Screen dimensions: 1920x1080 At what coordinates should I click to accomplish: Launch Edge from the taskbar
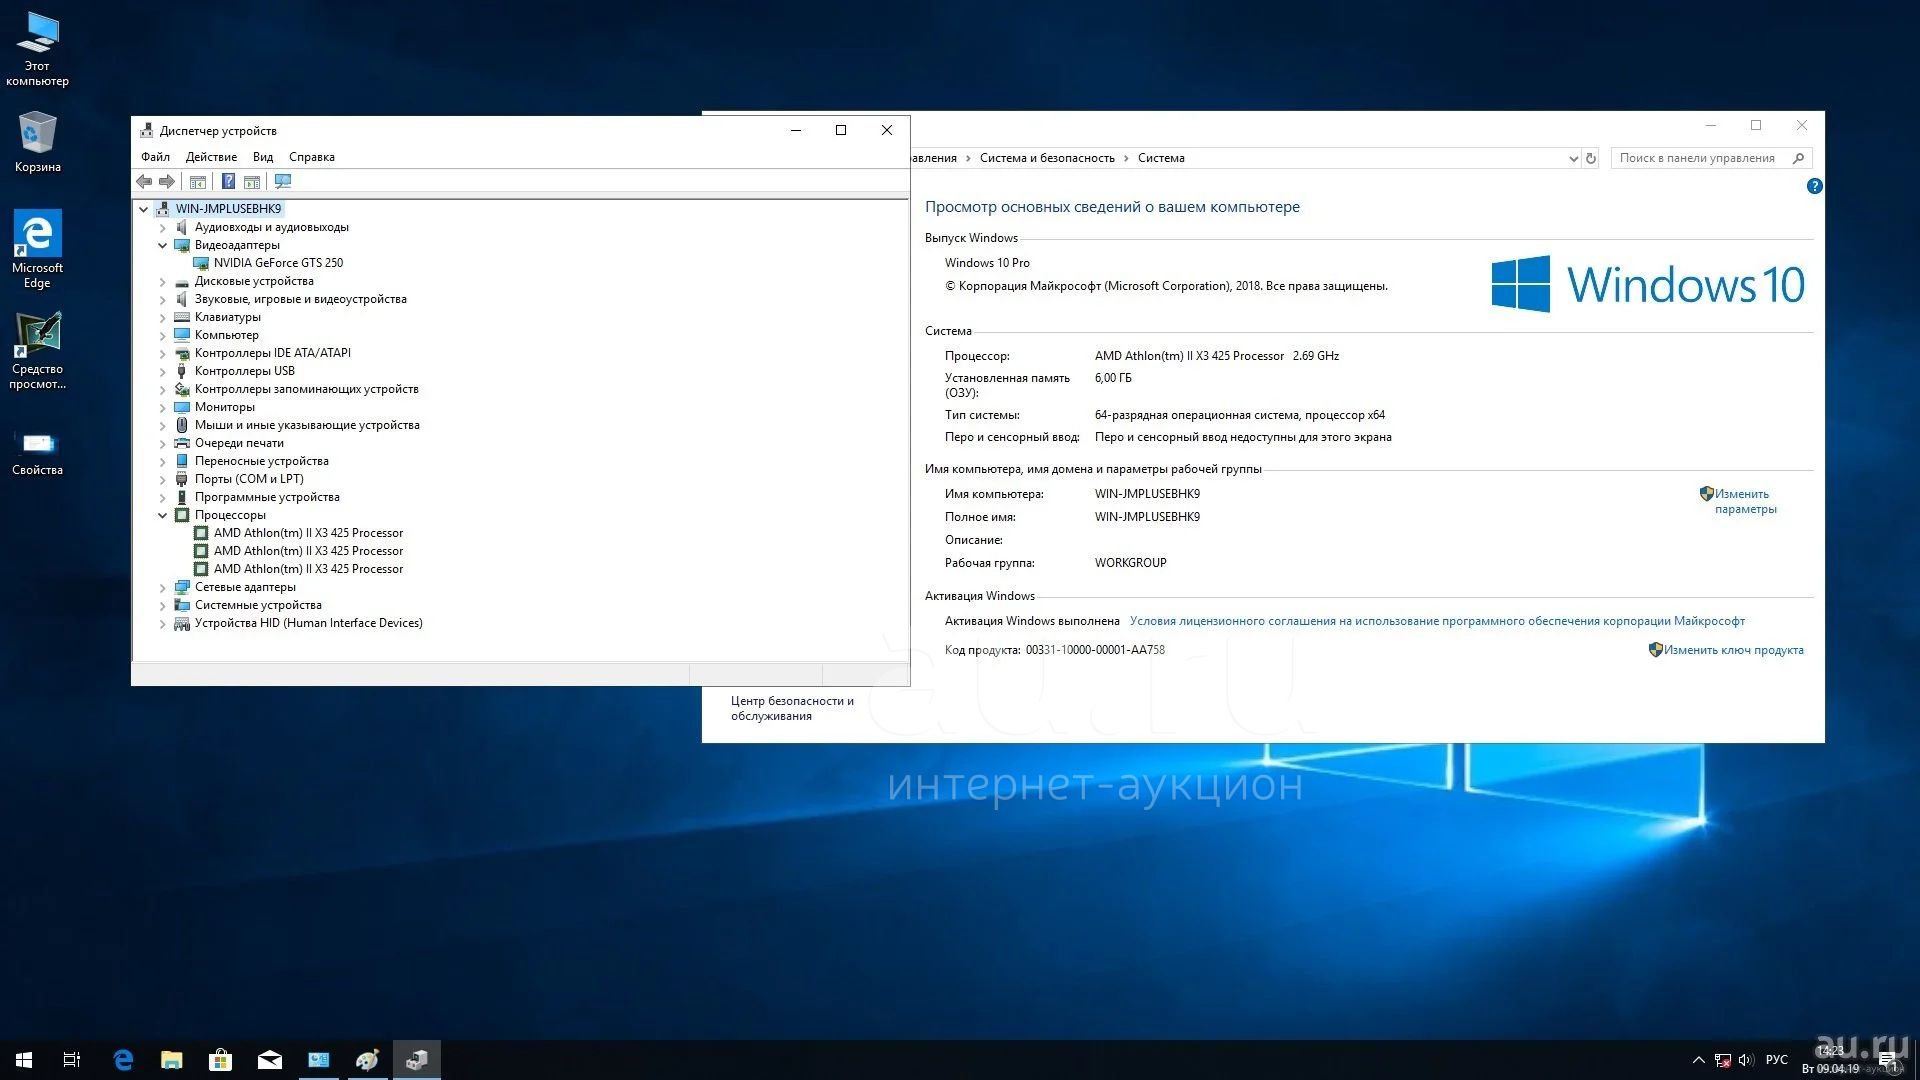click(123, 1060)
